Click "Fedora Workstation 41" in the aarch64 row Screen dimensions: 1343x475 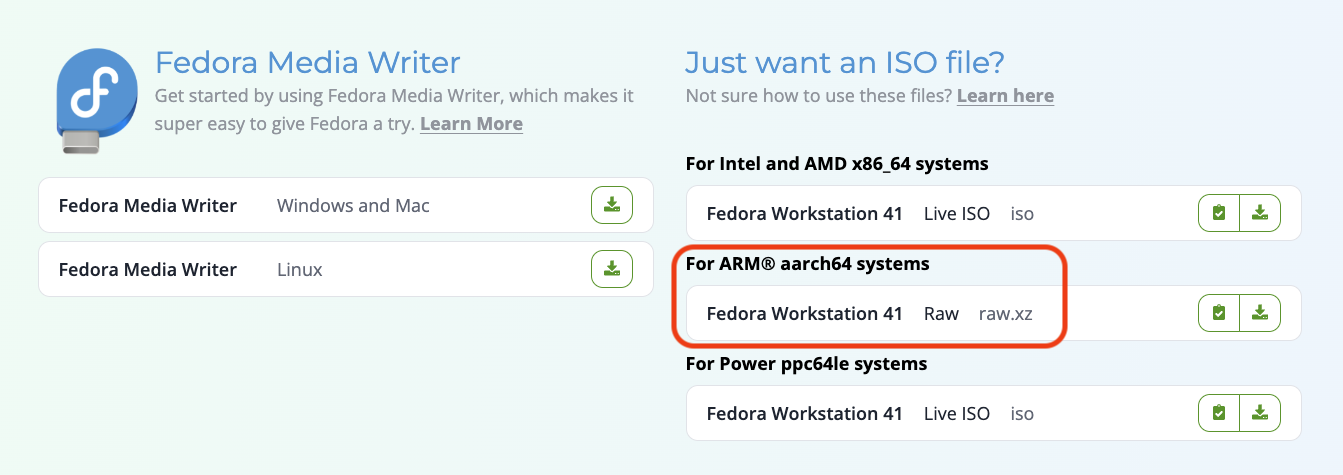click(x=804, y=313)
